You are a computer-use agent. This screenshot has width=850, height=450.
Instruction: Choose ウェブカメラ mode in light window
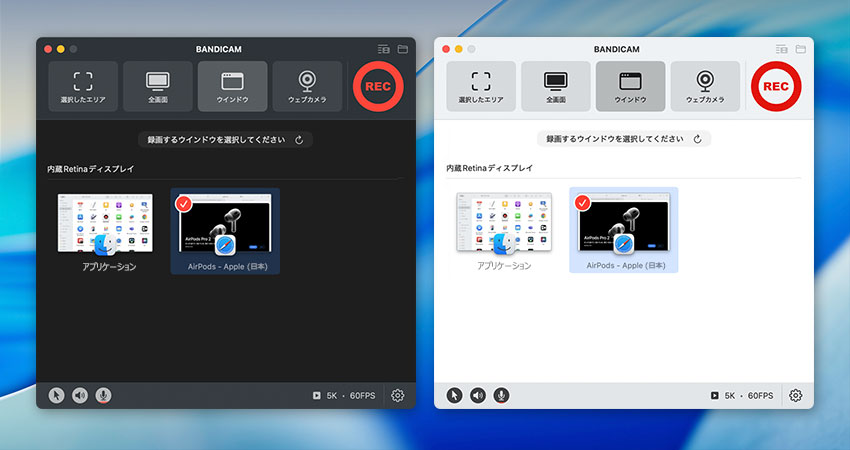tap(705, 85)
